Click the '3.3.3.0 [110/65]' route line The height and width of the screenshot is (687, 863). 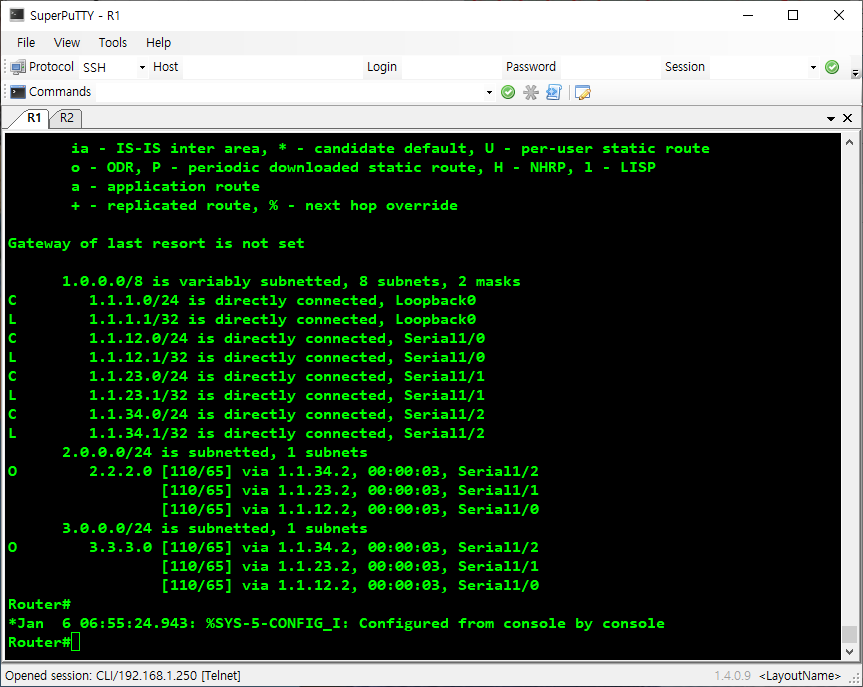click(274, 547)
